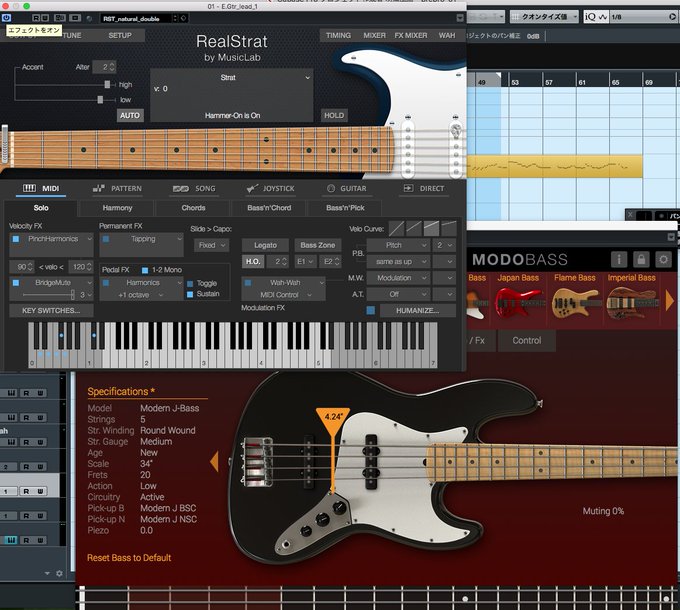Select the fourth Velo Curve icon
This screenshot has height=610, width=680.
pos(448,228)
